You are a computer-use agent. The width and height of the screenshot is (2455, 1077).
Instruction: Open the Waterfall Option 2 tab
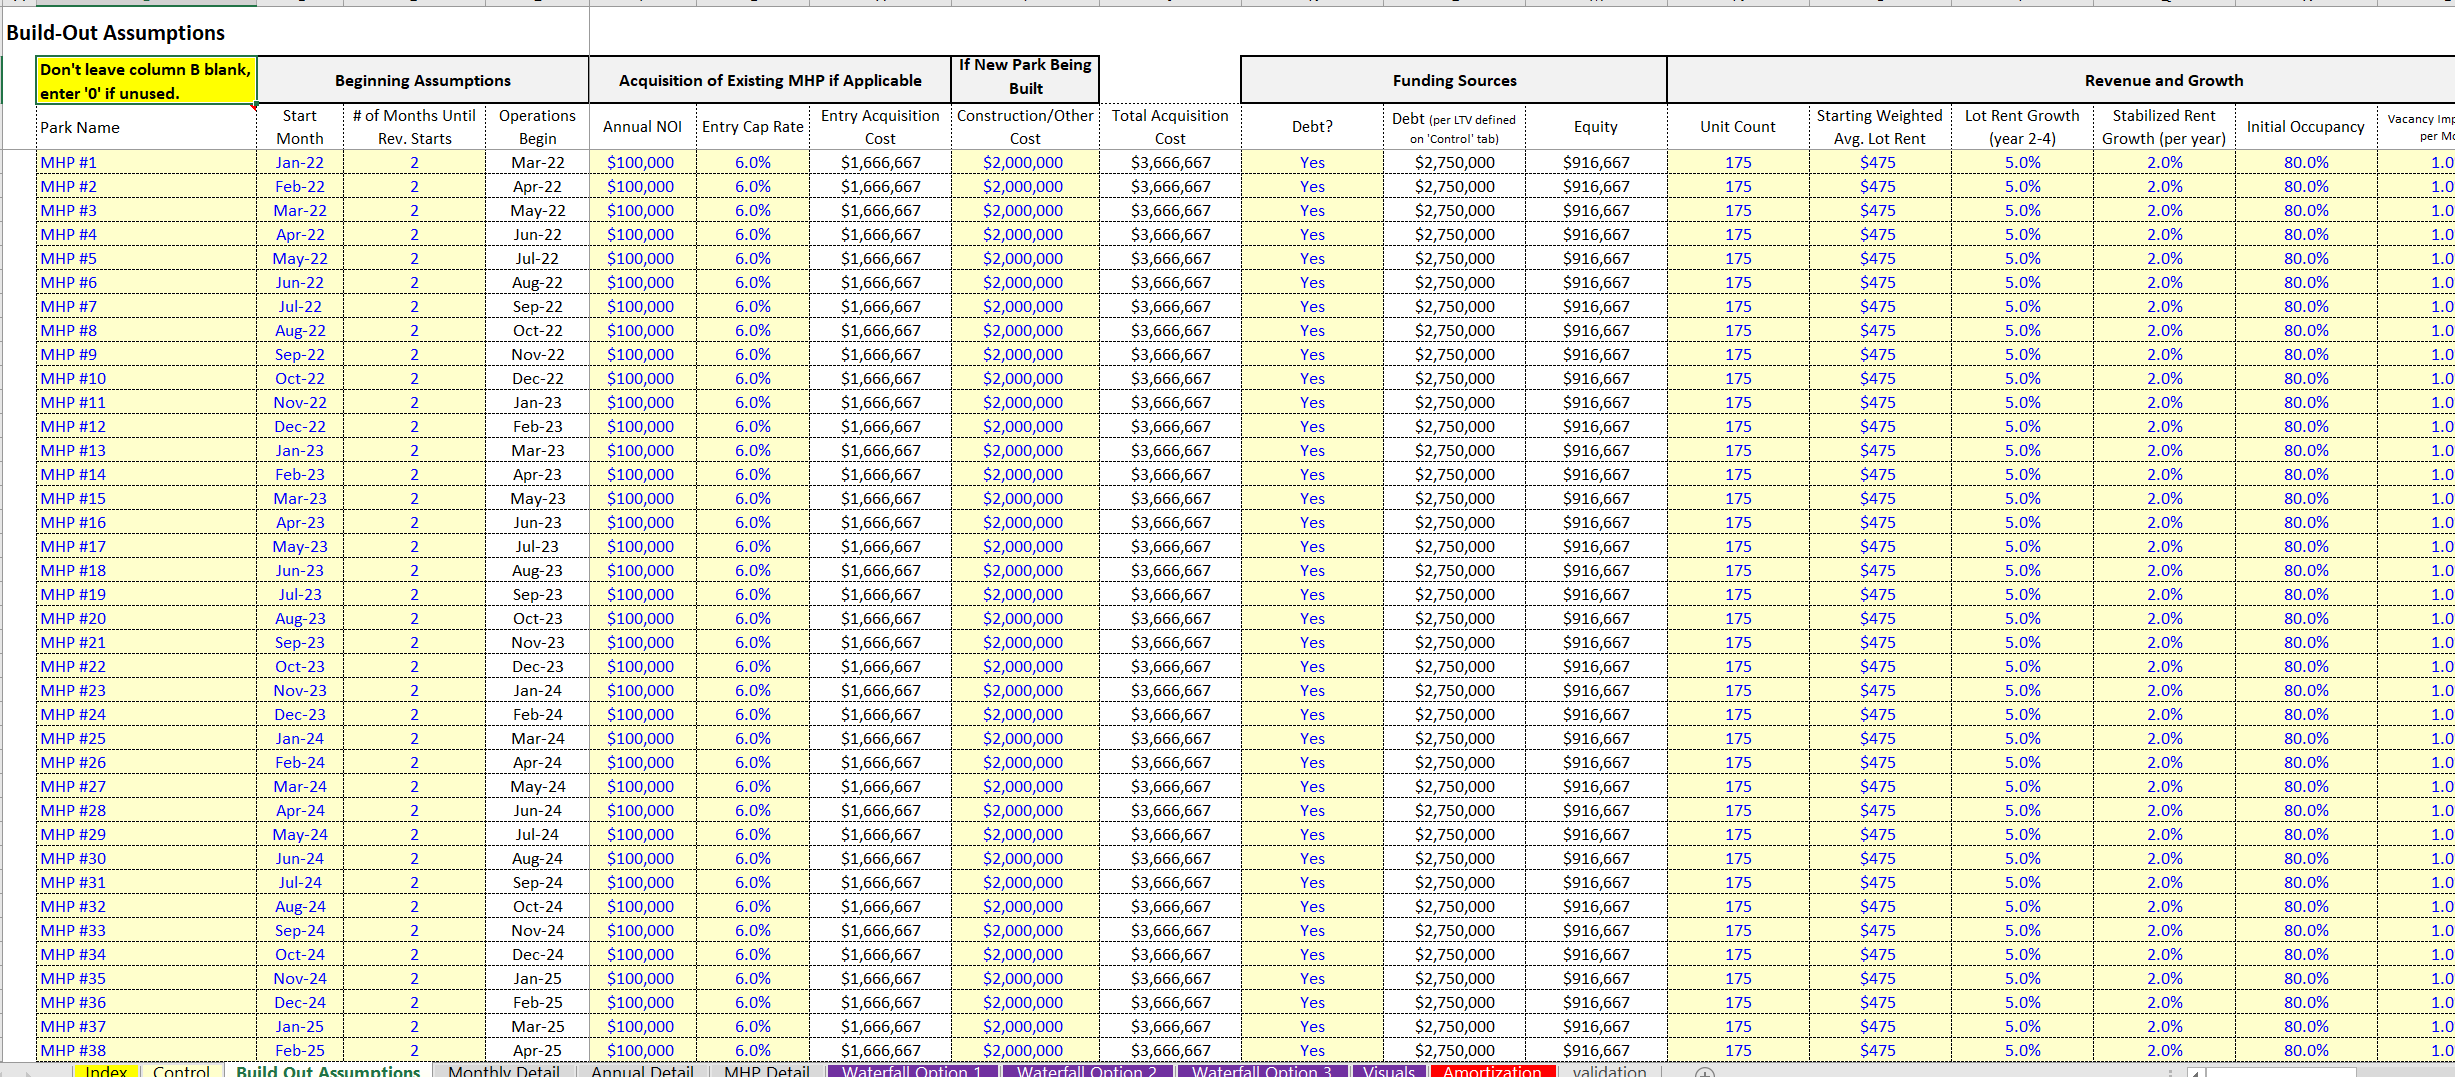(x=1086, y=1071)
